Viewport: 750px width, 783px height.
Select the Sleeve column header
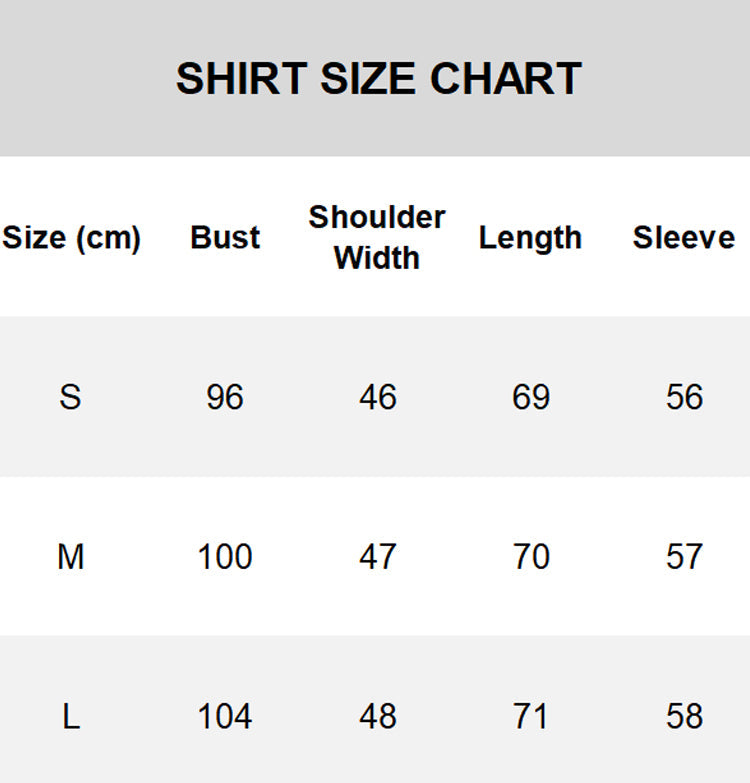[x=683, y=238]
